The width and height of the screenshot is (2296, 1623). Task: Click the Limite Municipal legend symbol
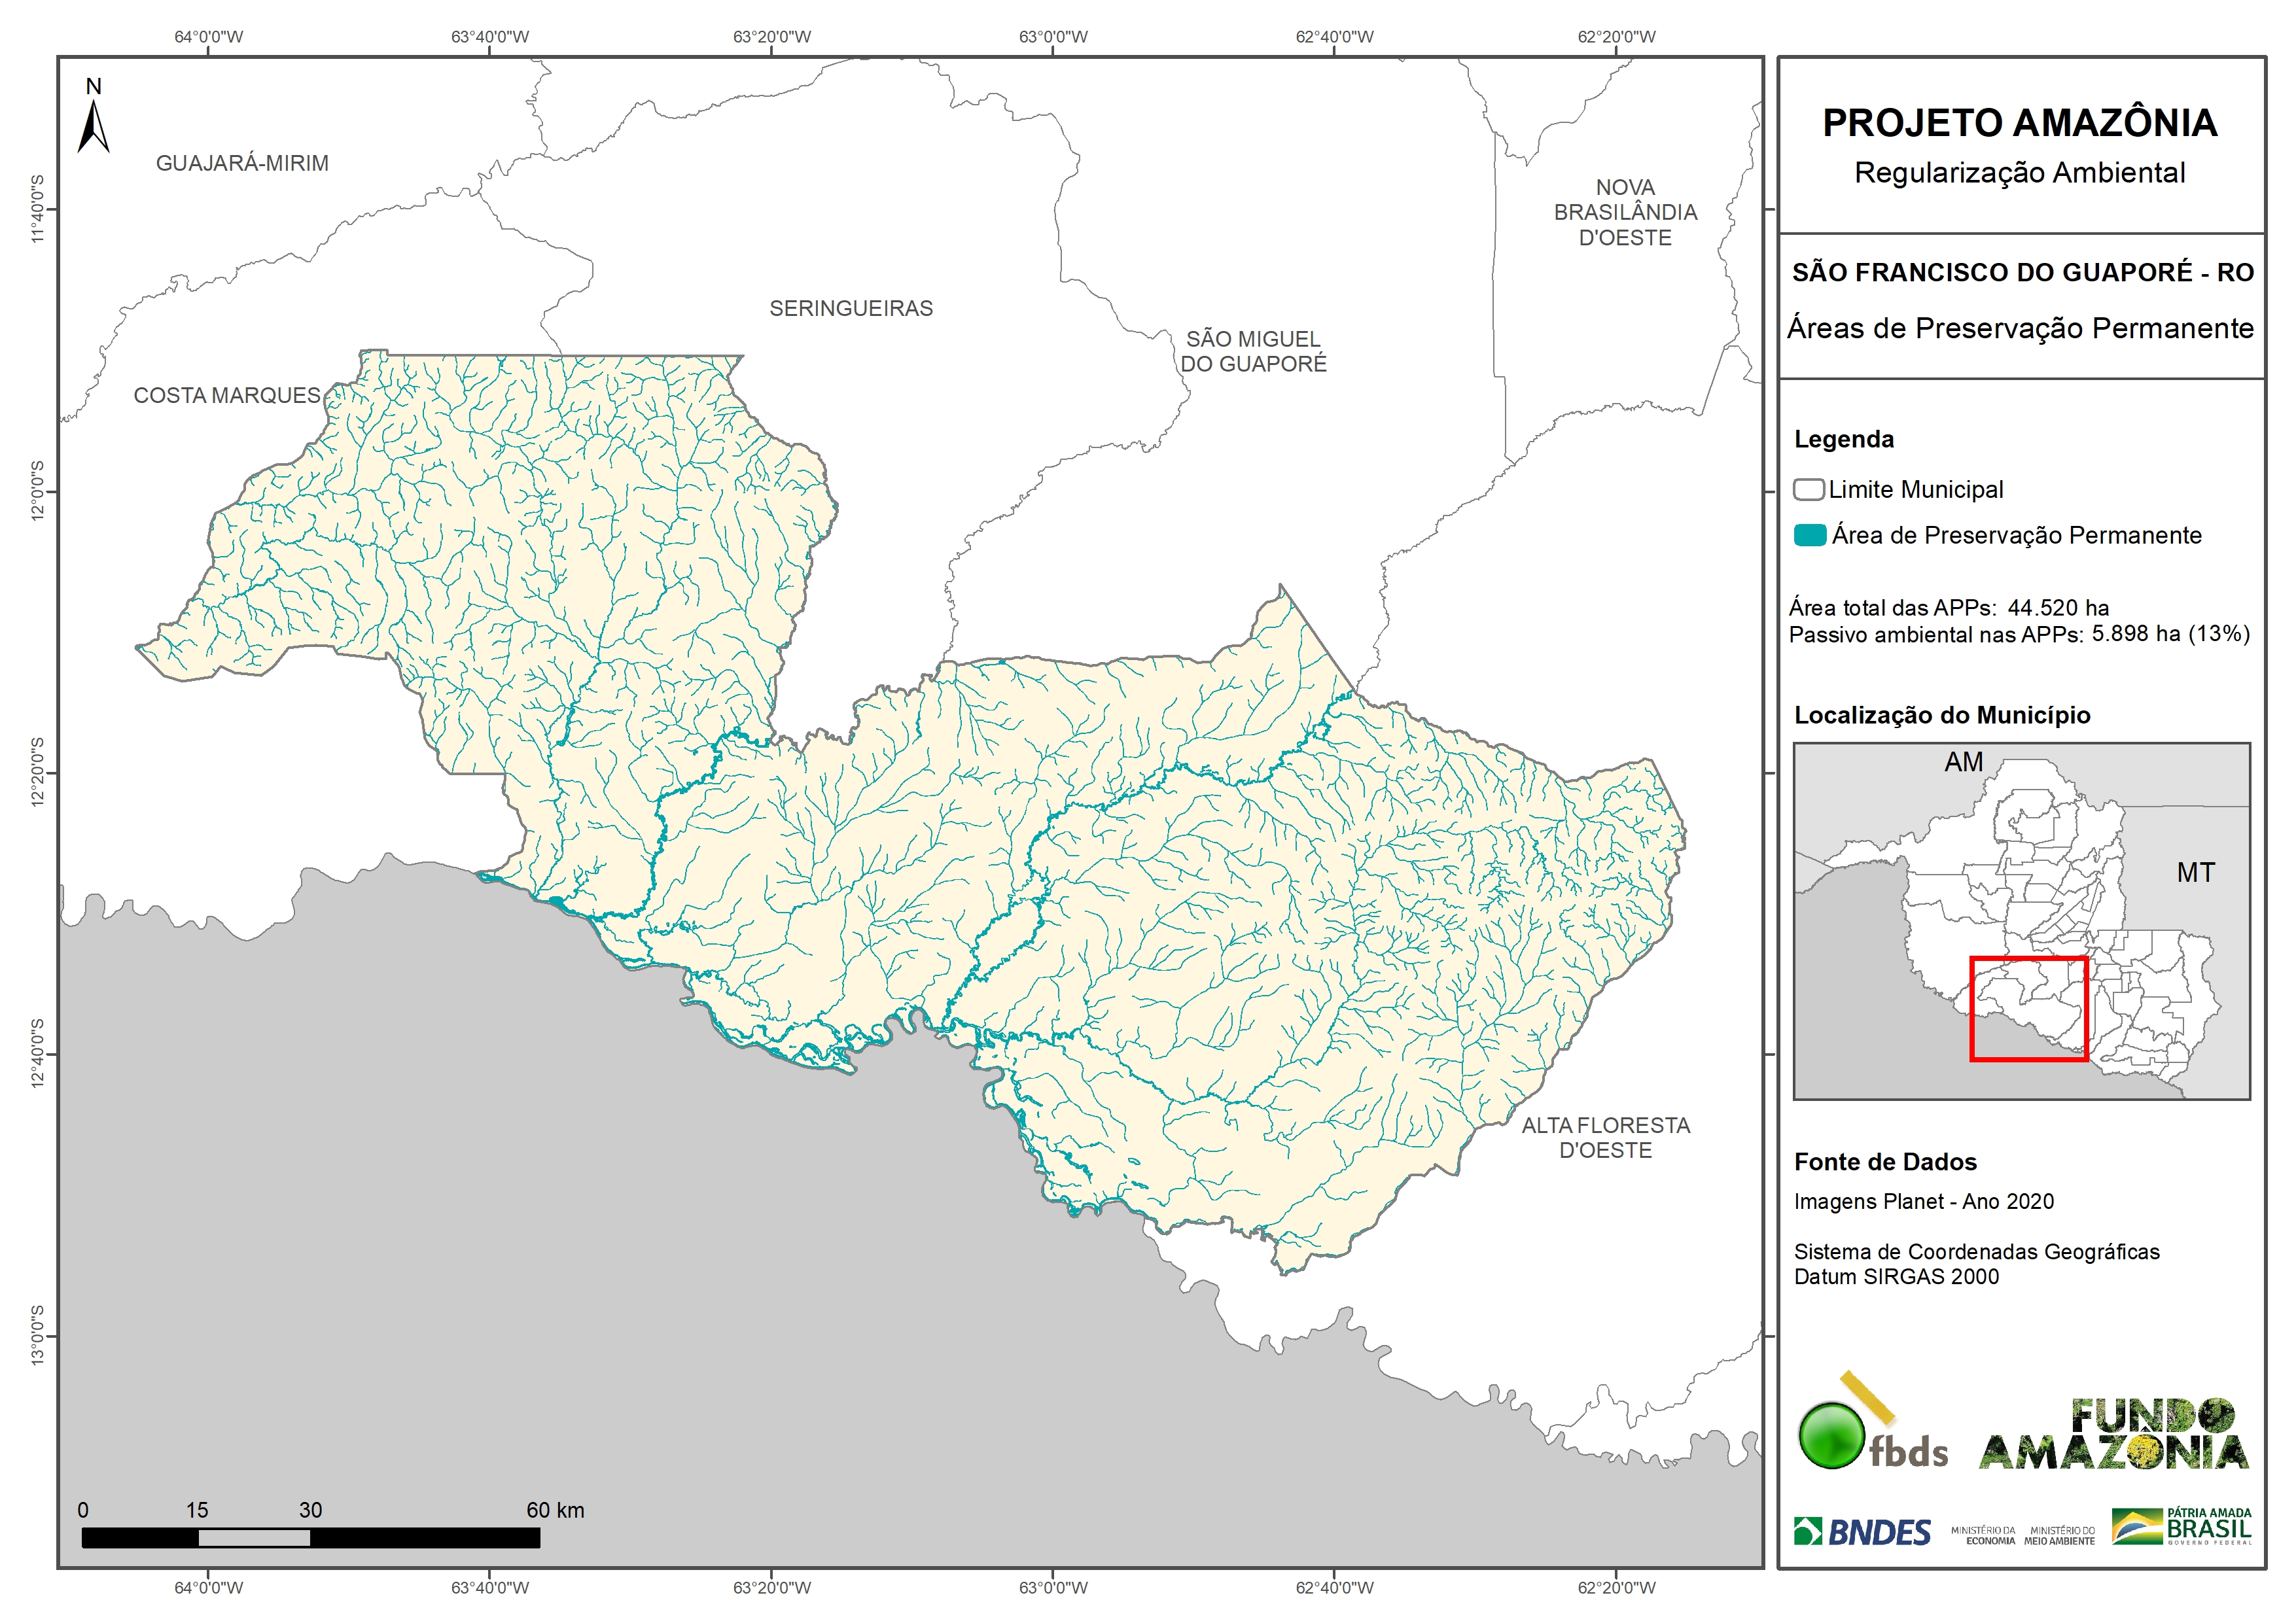(x=1808, y=490)
